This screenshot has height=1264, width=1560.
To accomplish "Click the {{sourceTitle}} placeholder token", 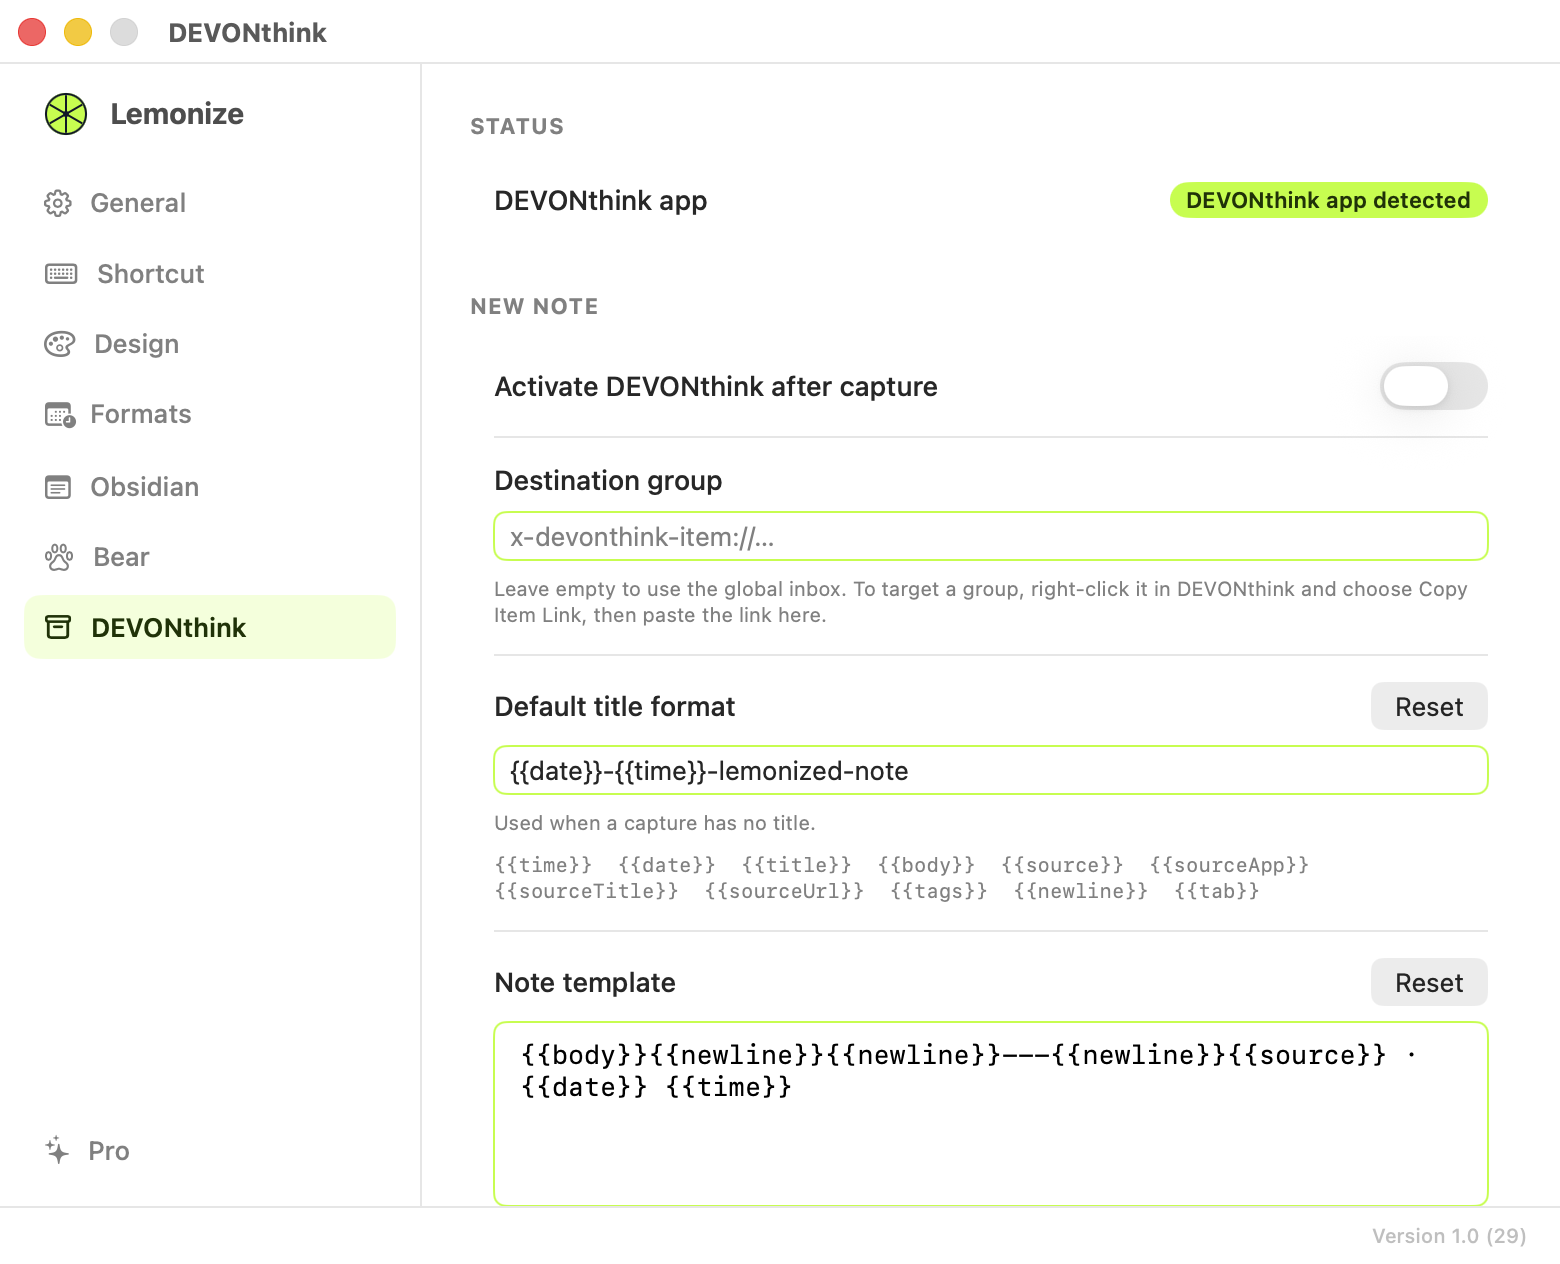I will pos(587,891).
